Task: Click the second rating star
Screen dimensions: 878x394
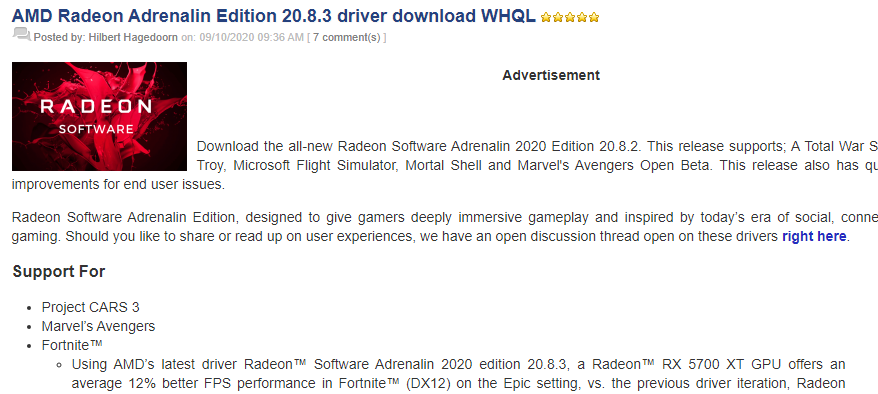Action: (x=558, y=17)
